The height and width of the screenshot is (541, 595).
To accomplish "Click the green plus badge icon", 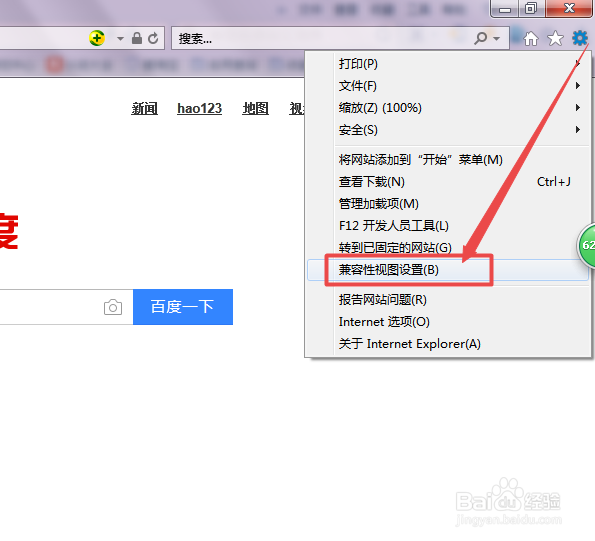I will coord(97,38).
